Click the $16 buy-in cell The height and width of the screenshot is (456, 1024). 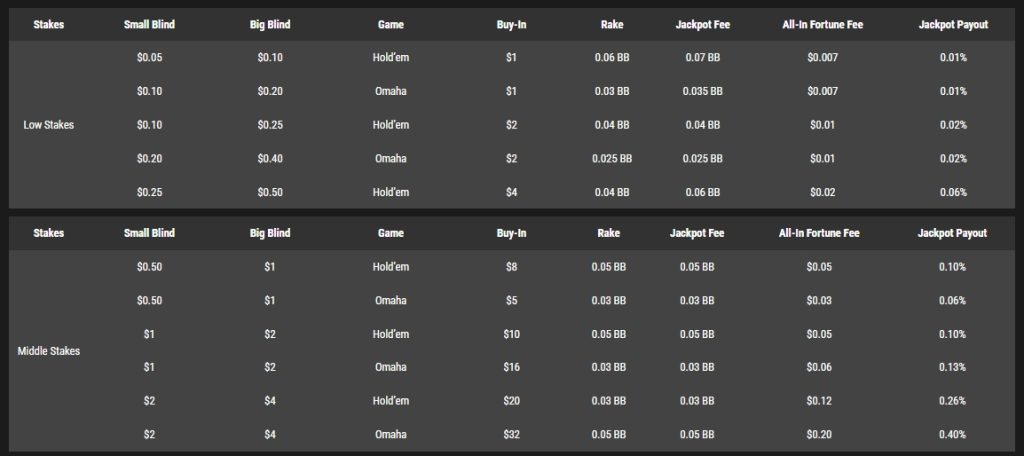pyautogui.click(x=511, y=368)
